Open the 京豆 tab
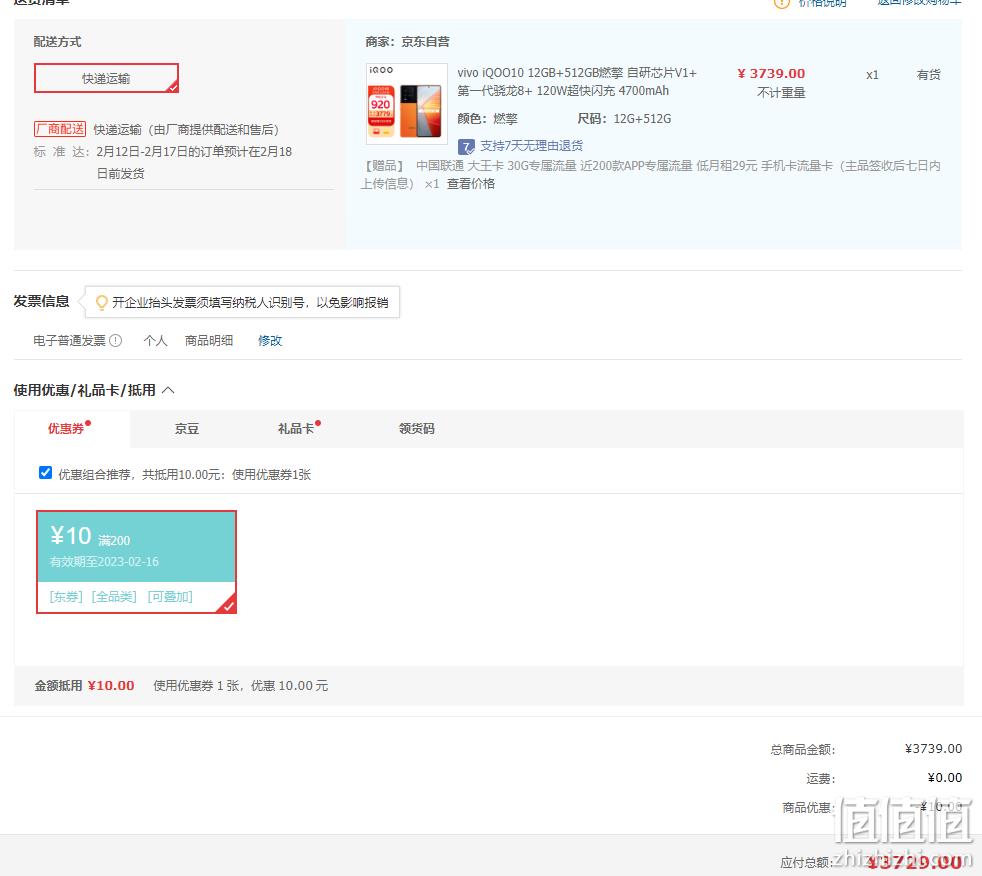 tap(187, 429)
